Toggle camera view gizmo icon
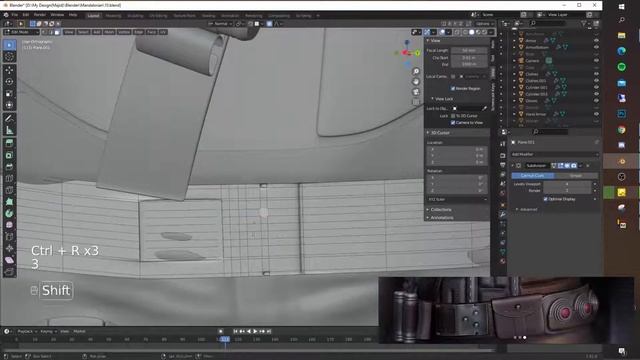640x360 pixels. pyautogui.click(x=416, y=92)
